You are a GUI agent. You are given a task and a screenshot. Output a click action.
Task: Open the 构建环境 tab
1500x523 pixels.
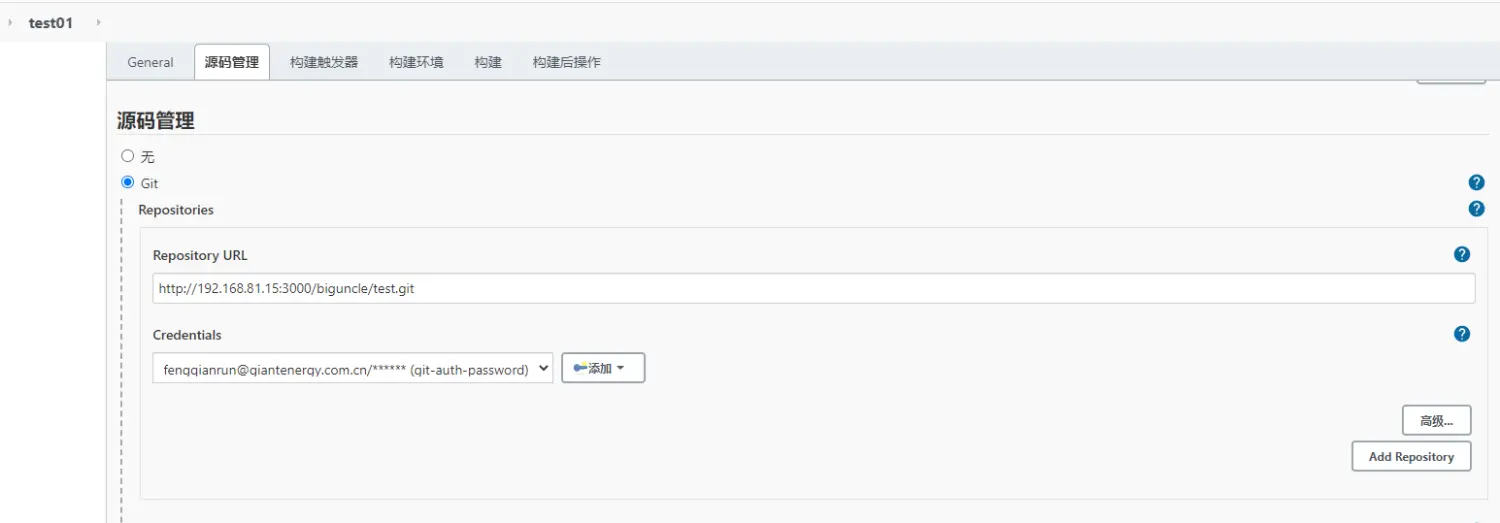(416, 62)
